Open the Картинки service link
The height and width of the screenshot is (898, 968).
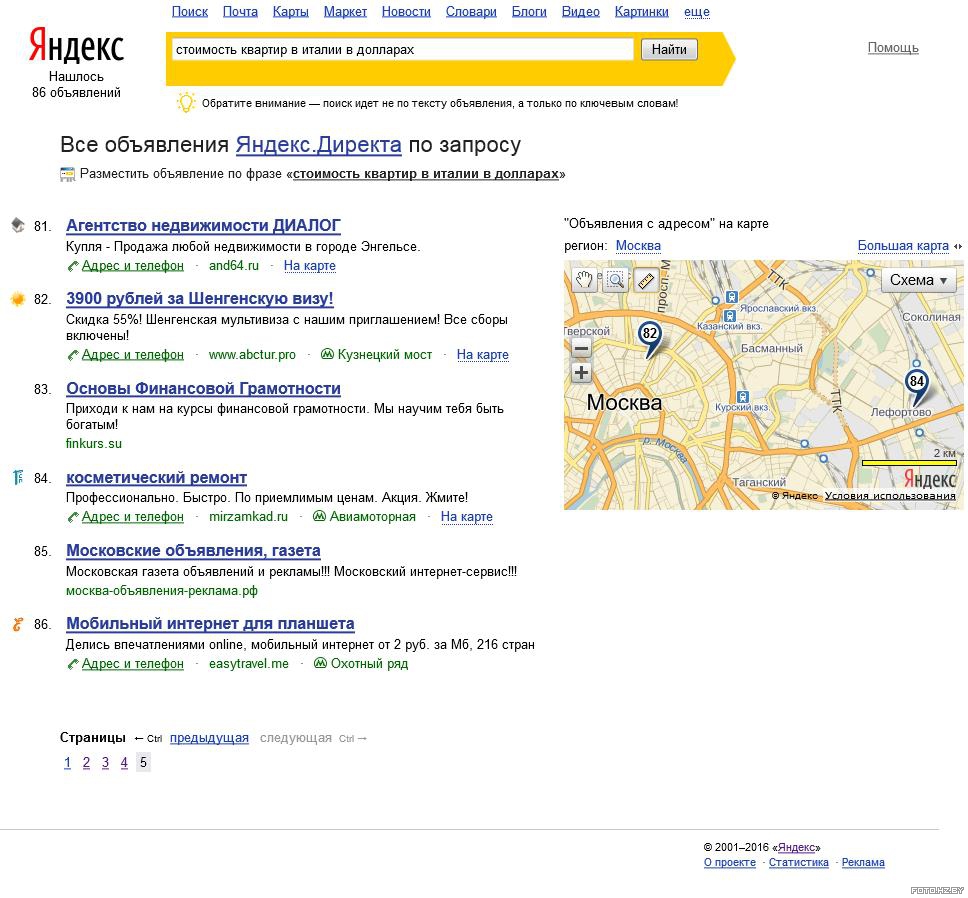coord(641,12)
